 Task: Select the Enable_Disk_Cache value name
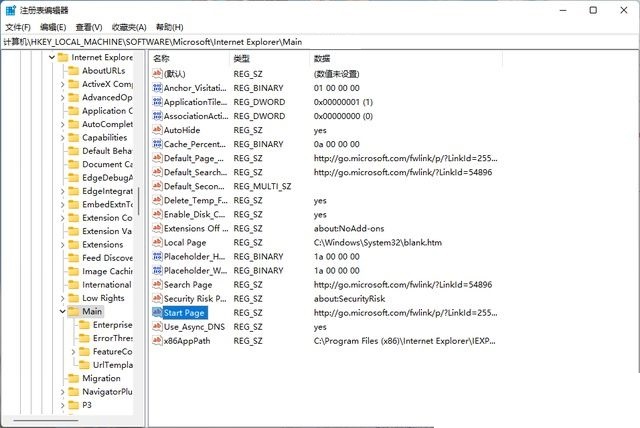coord(195,215)
